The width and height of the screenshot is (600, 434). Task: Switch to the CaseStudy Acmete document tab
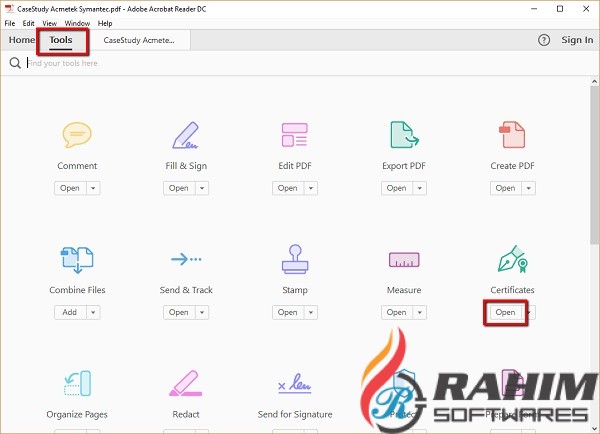pos(139,40)
